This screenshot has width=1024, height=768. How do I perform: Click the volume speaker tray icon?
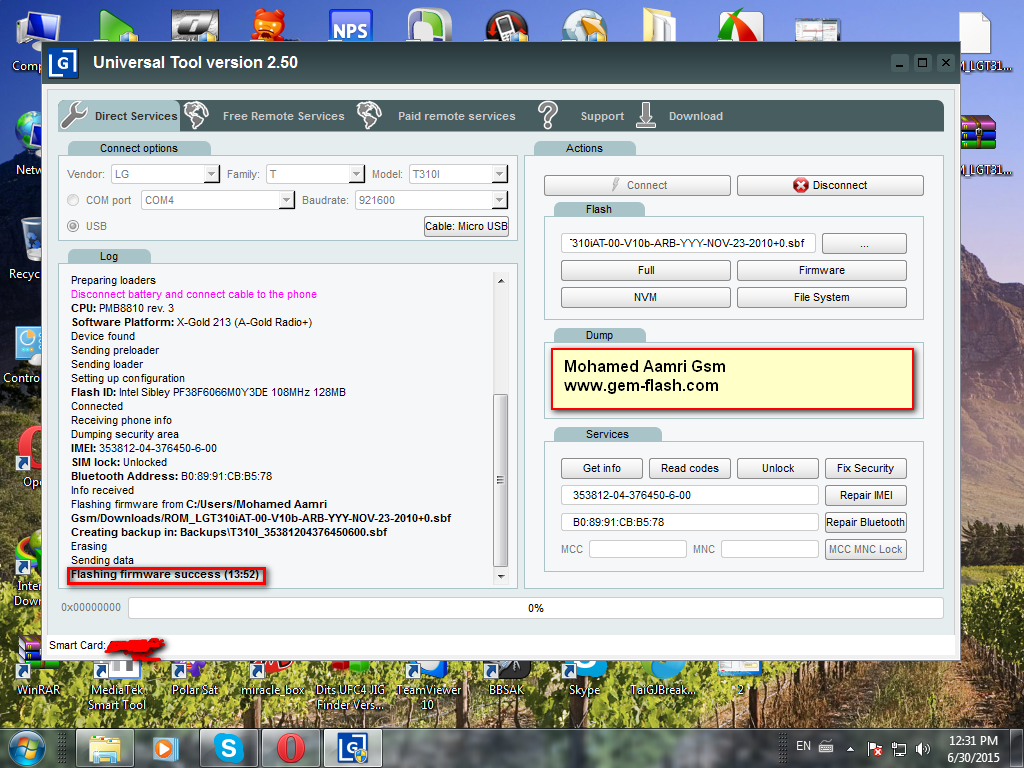point(923,749)
